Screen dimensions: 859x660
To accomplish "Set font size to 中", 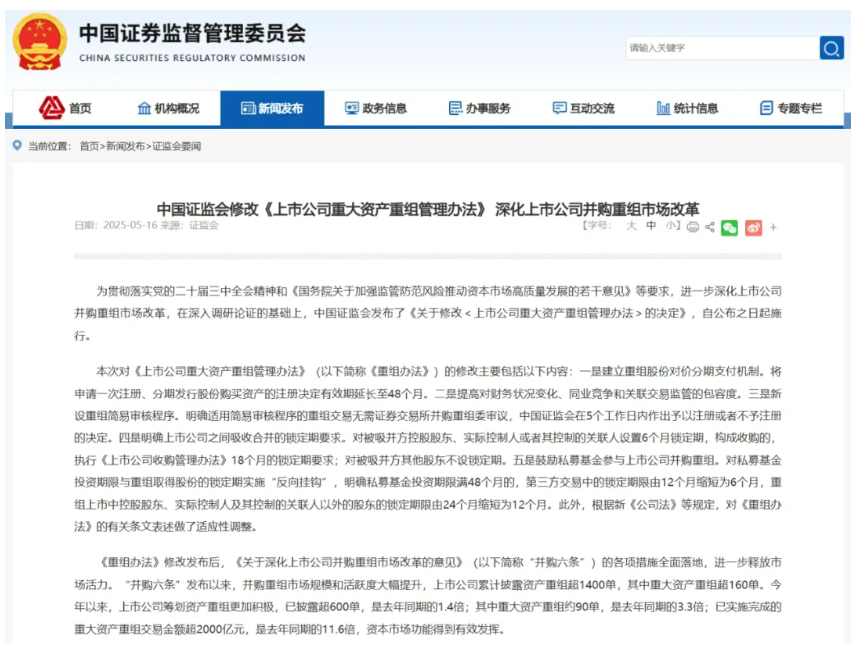I will pyautogui.click(x=651, y=226).
